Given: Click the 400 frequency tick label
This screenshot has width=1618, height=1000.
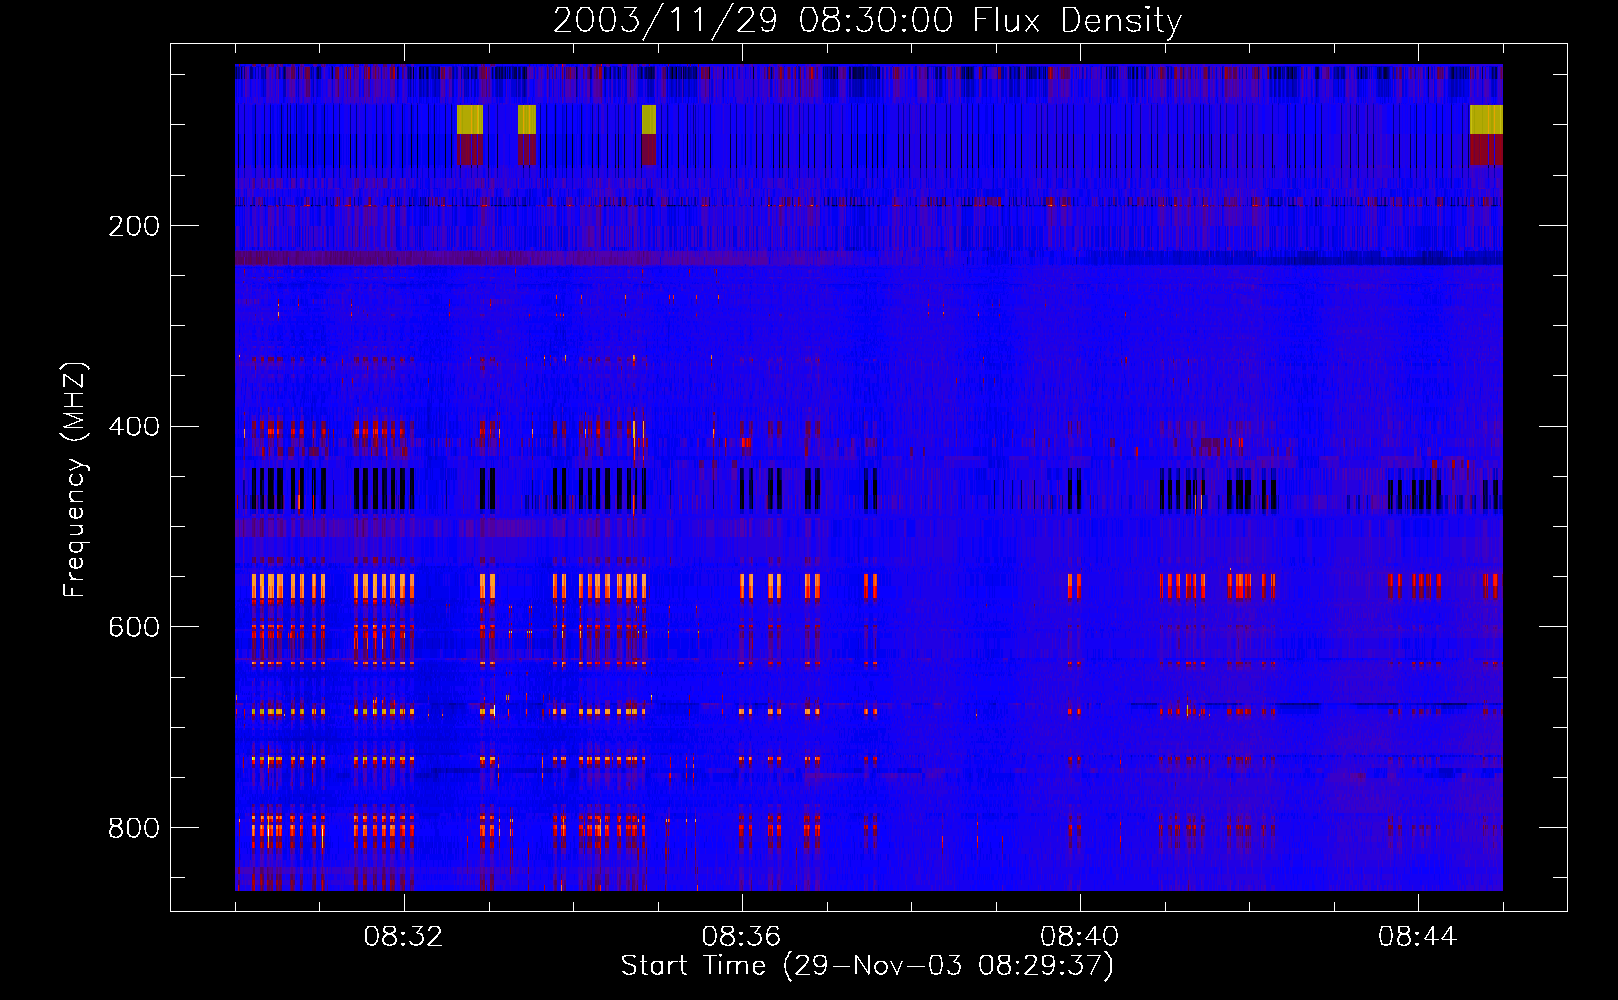Looking at the screenshot, I should click(134, 427).
